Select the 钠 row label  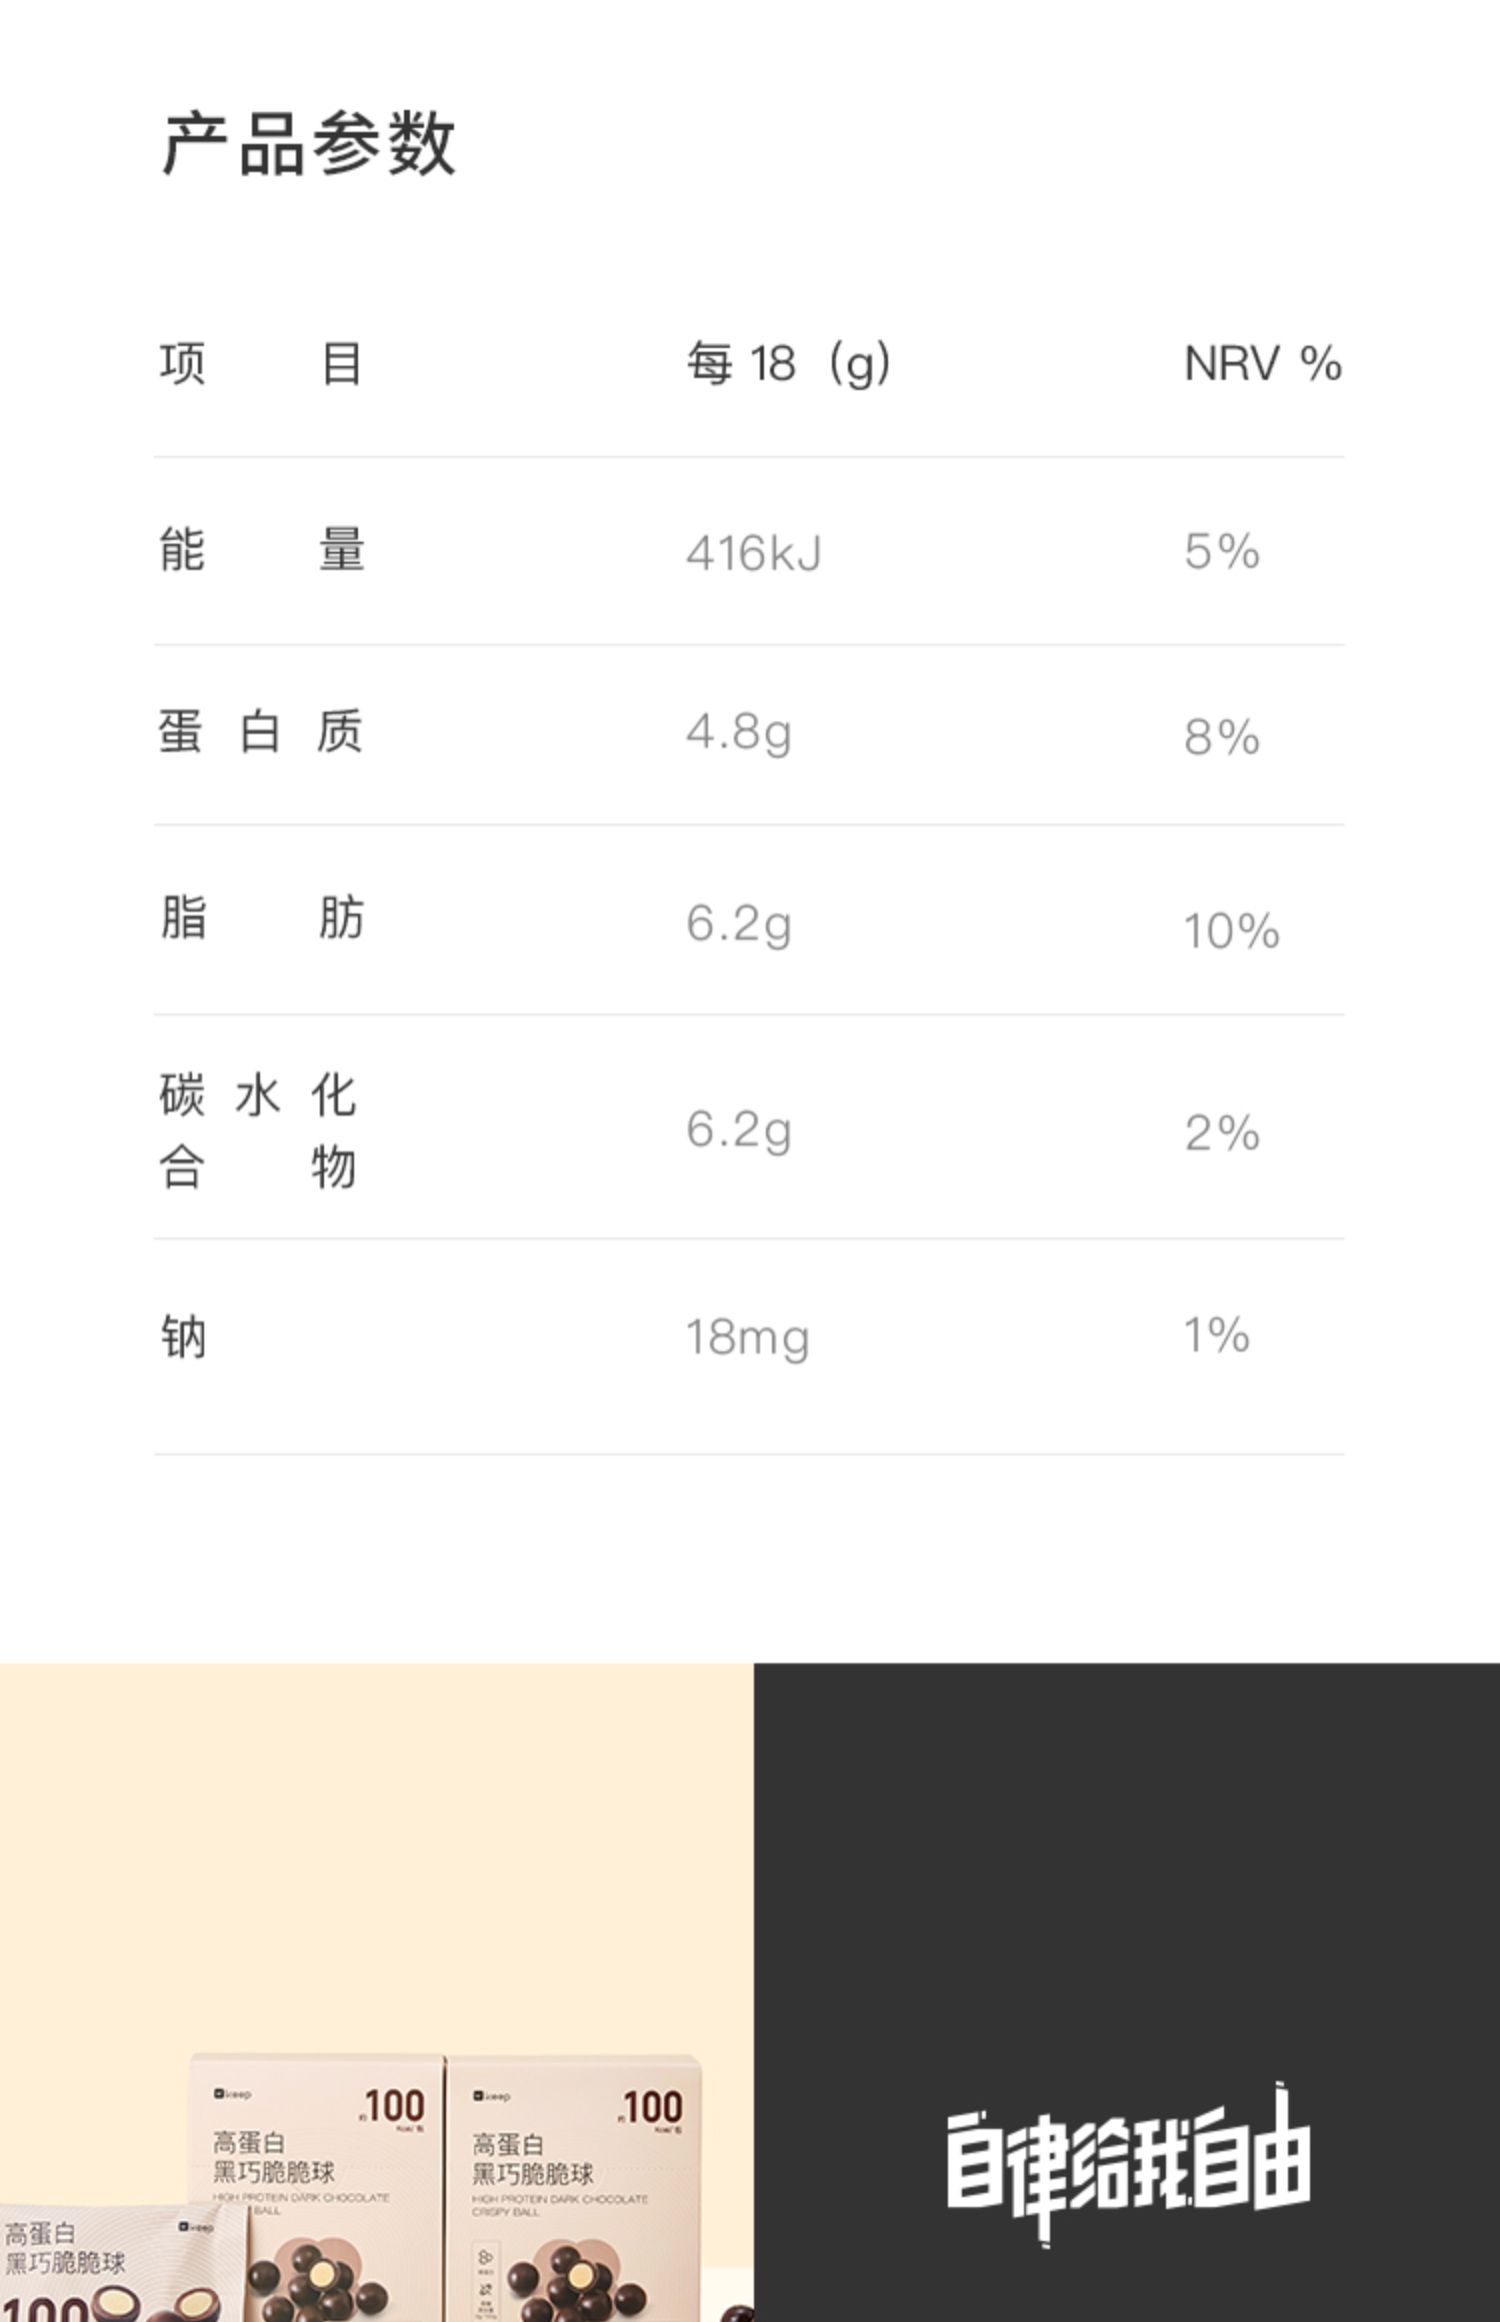point(183,1337)
